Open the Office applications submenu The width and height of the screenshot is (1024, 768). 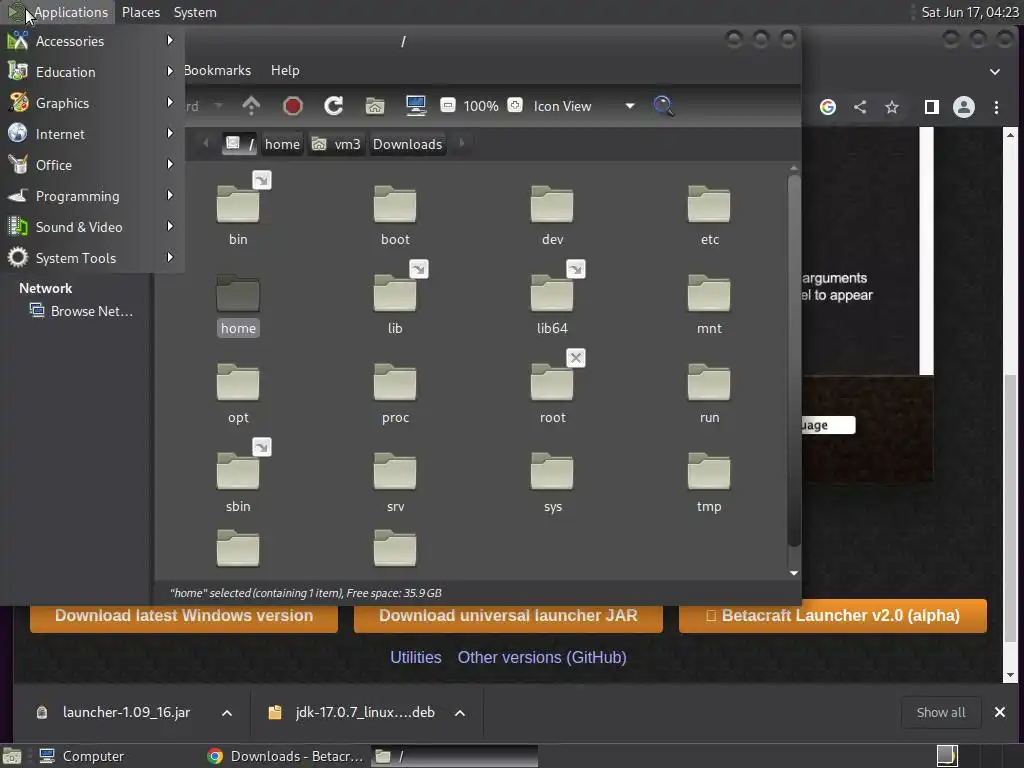pos(91,165)
